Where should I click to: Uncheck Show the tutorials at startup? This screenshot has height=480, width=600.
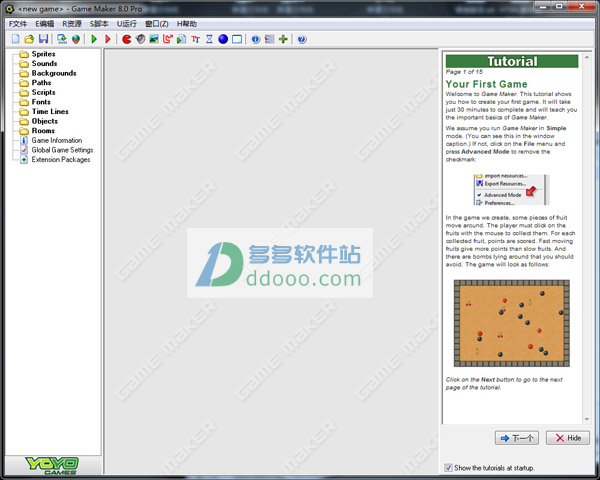tap(448, 467)
